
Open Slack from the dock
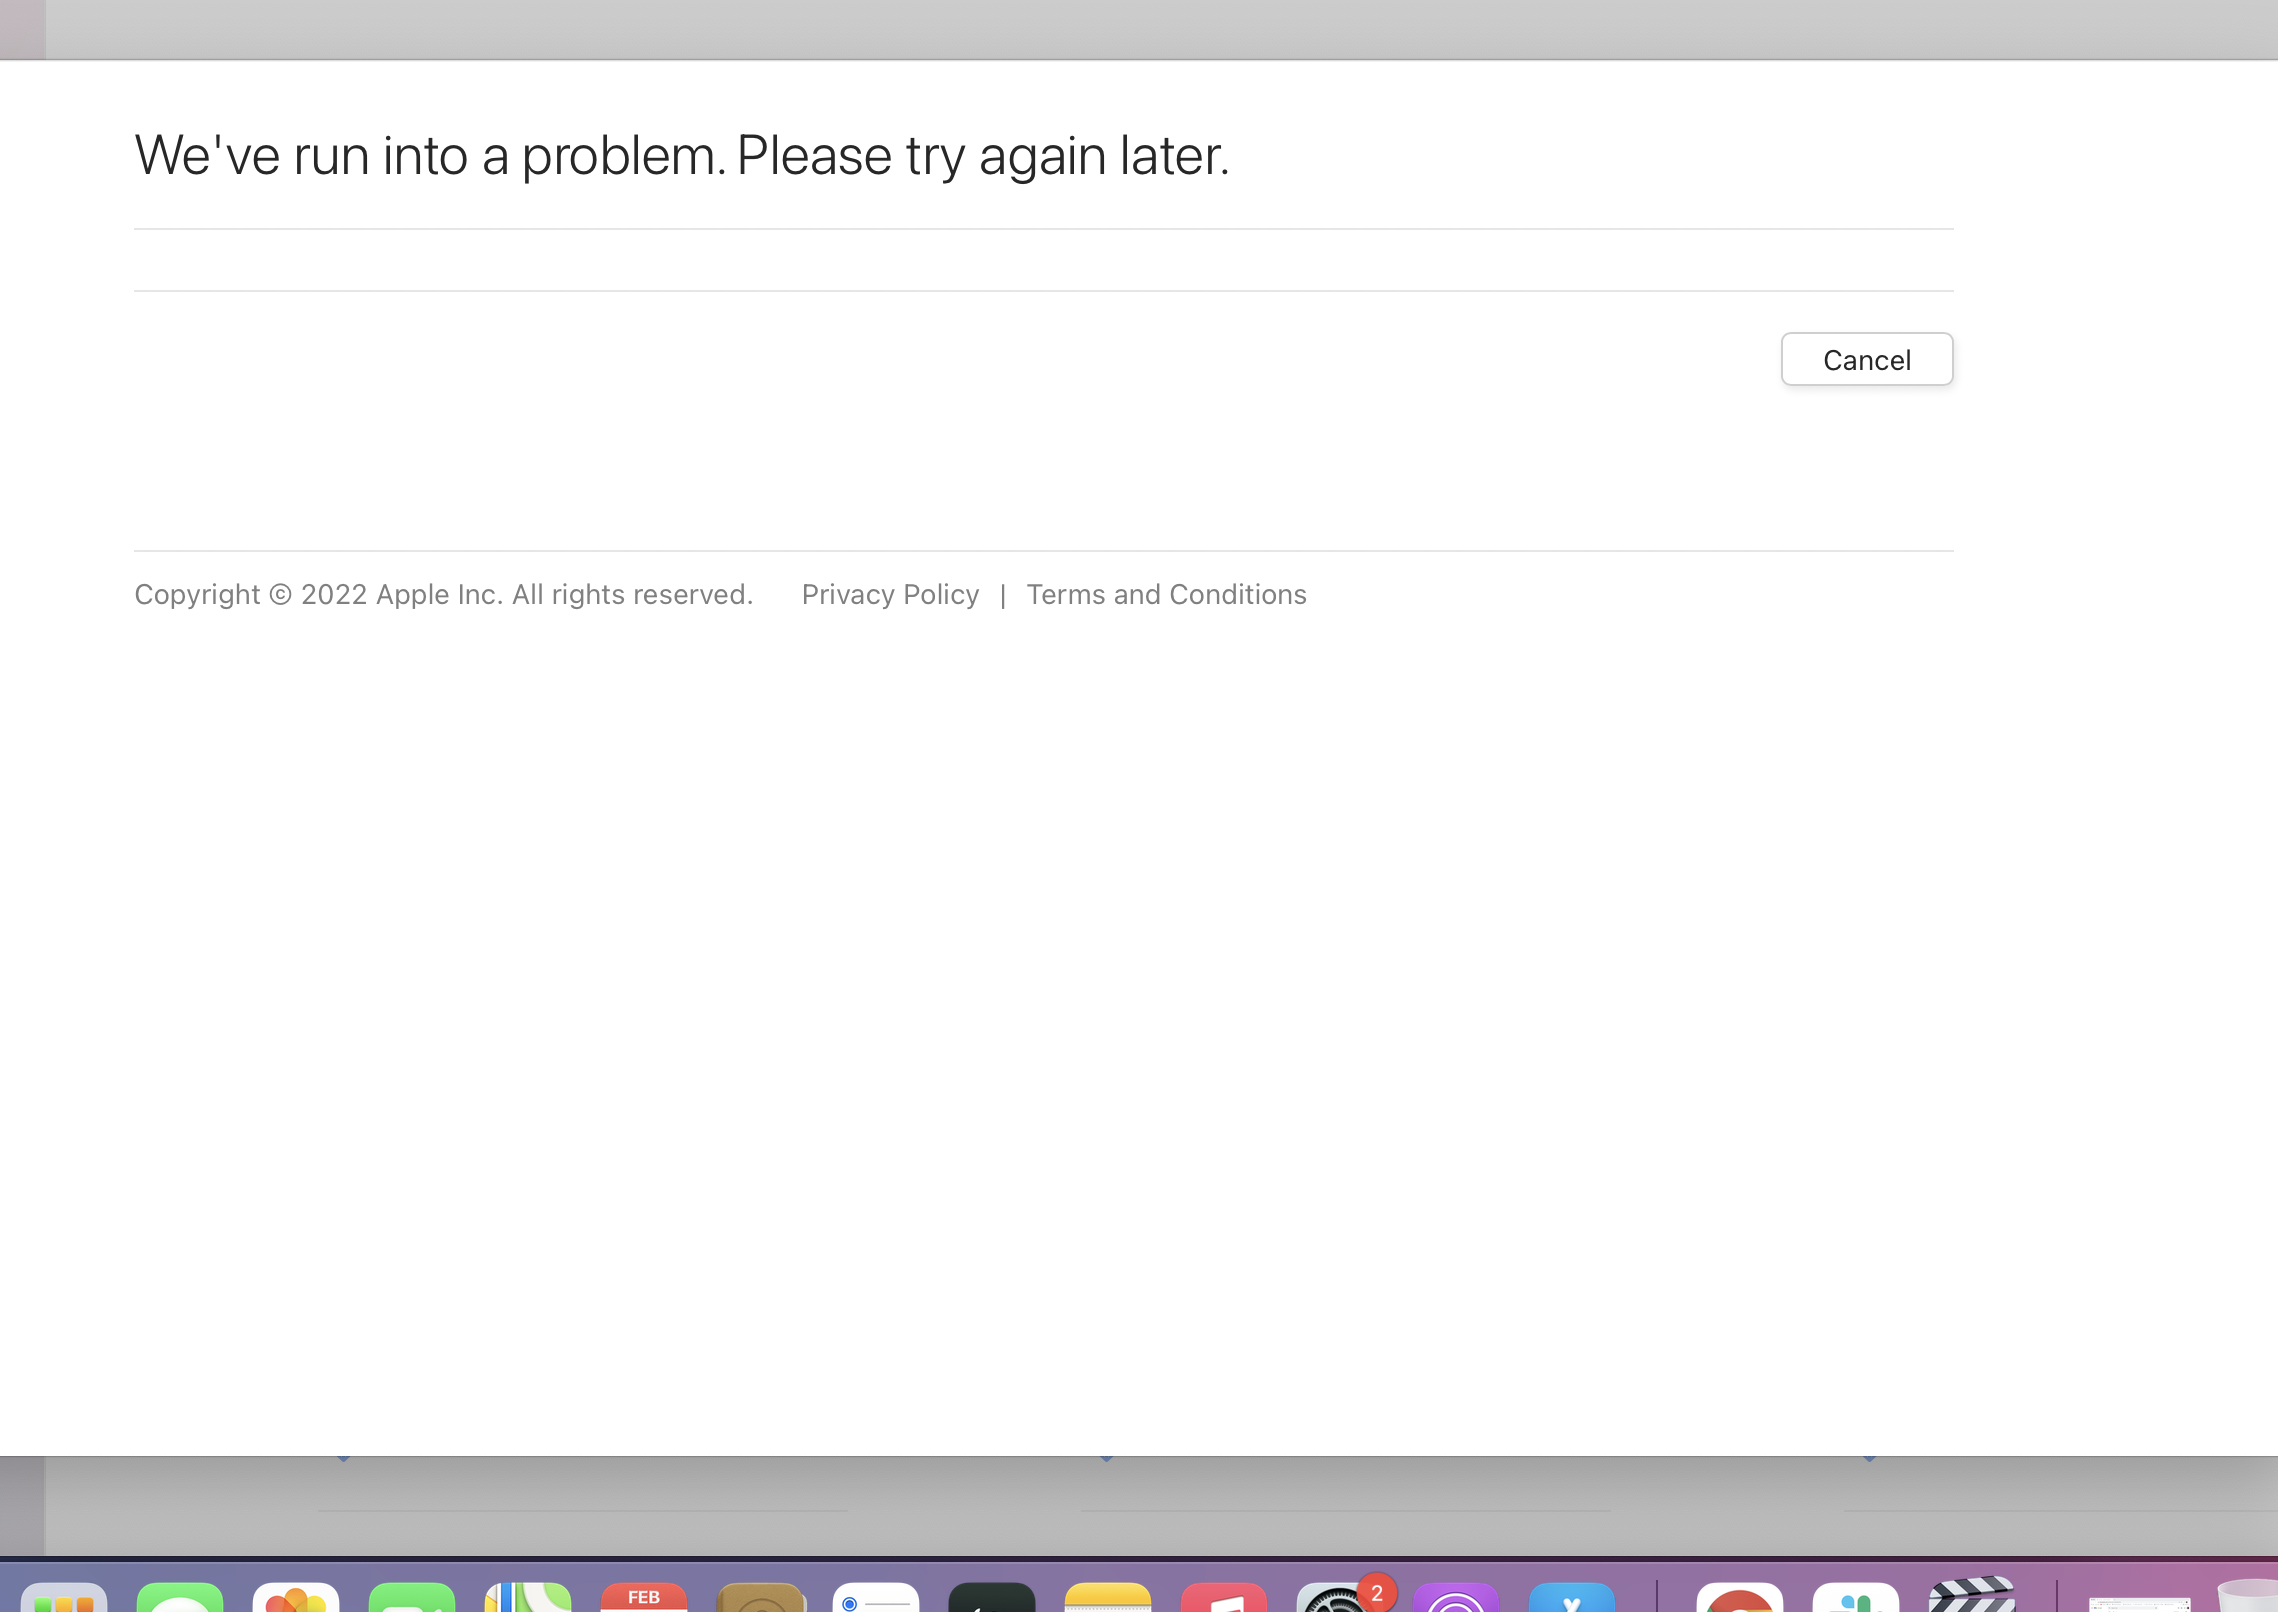[1856, 1598]
